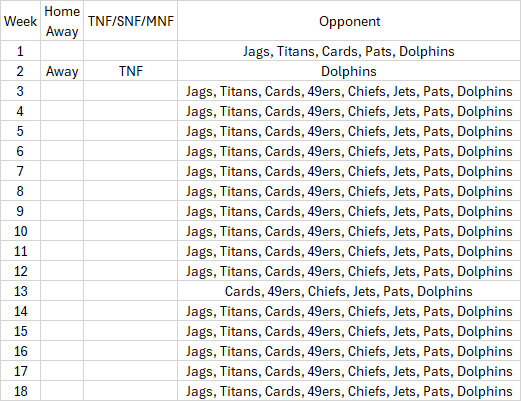Select the Week header cell
Screen dimensions: 521x401
coord(20,21)
